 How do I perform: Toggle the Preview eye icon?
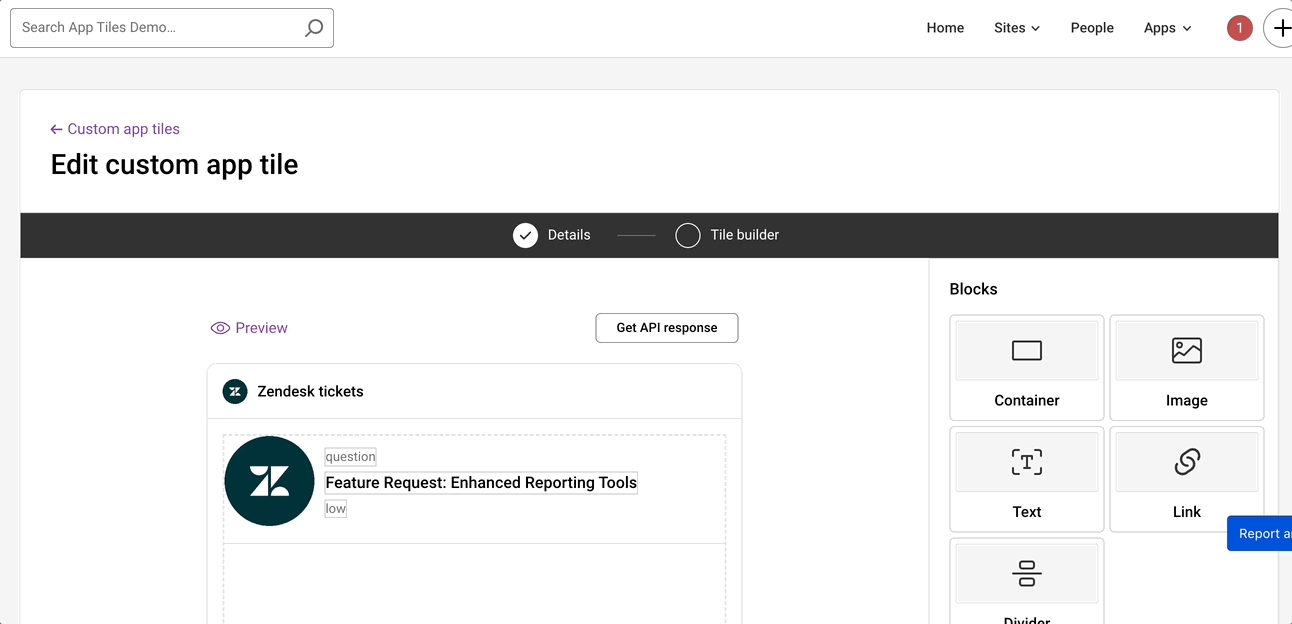[x=221, y=328]
